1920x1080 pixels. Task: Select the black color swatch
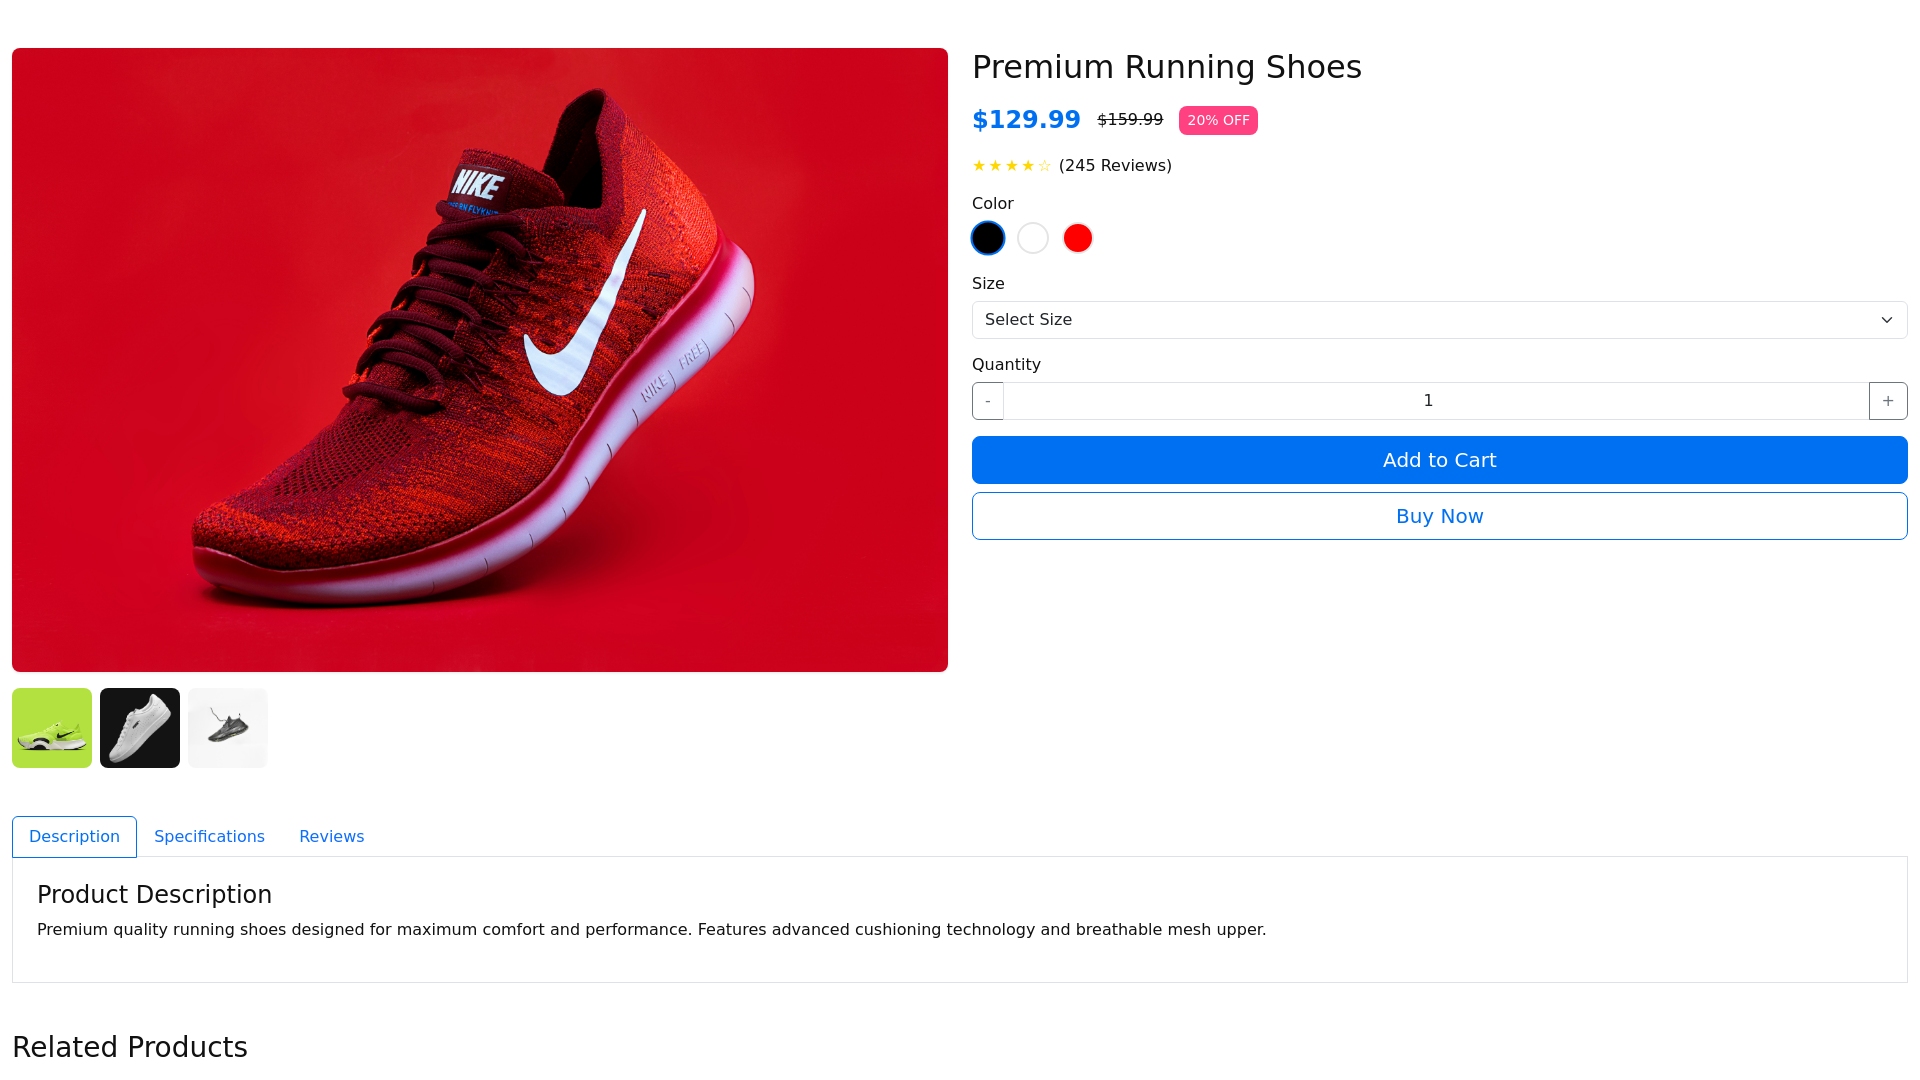click(988, 238)
